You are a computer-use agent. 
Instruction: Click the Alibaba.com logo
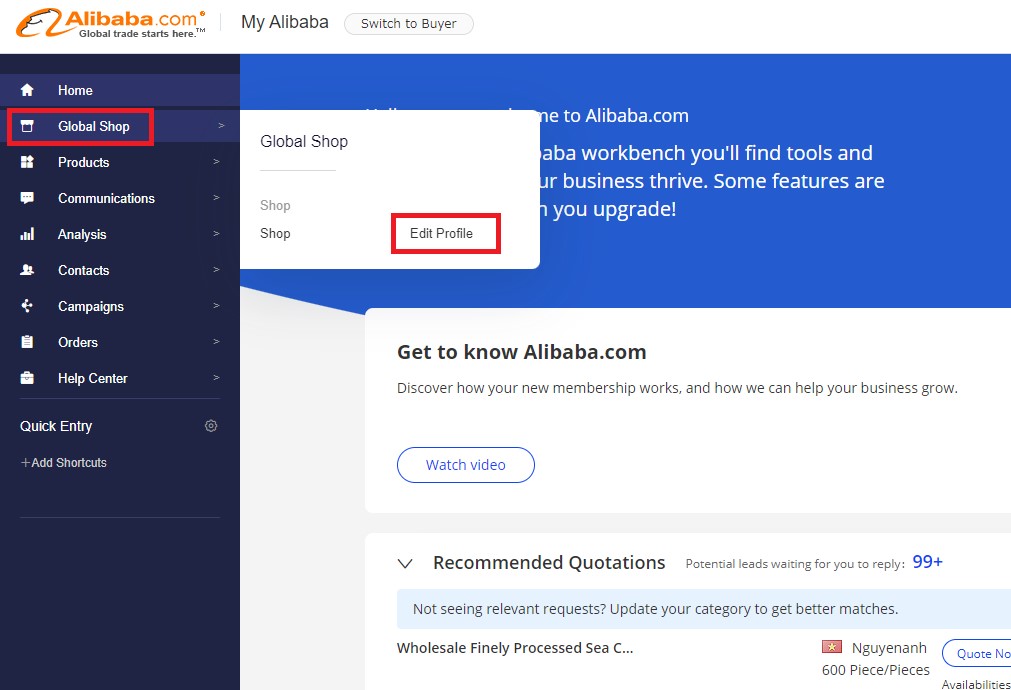111,23
